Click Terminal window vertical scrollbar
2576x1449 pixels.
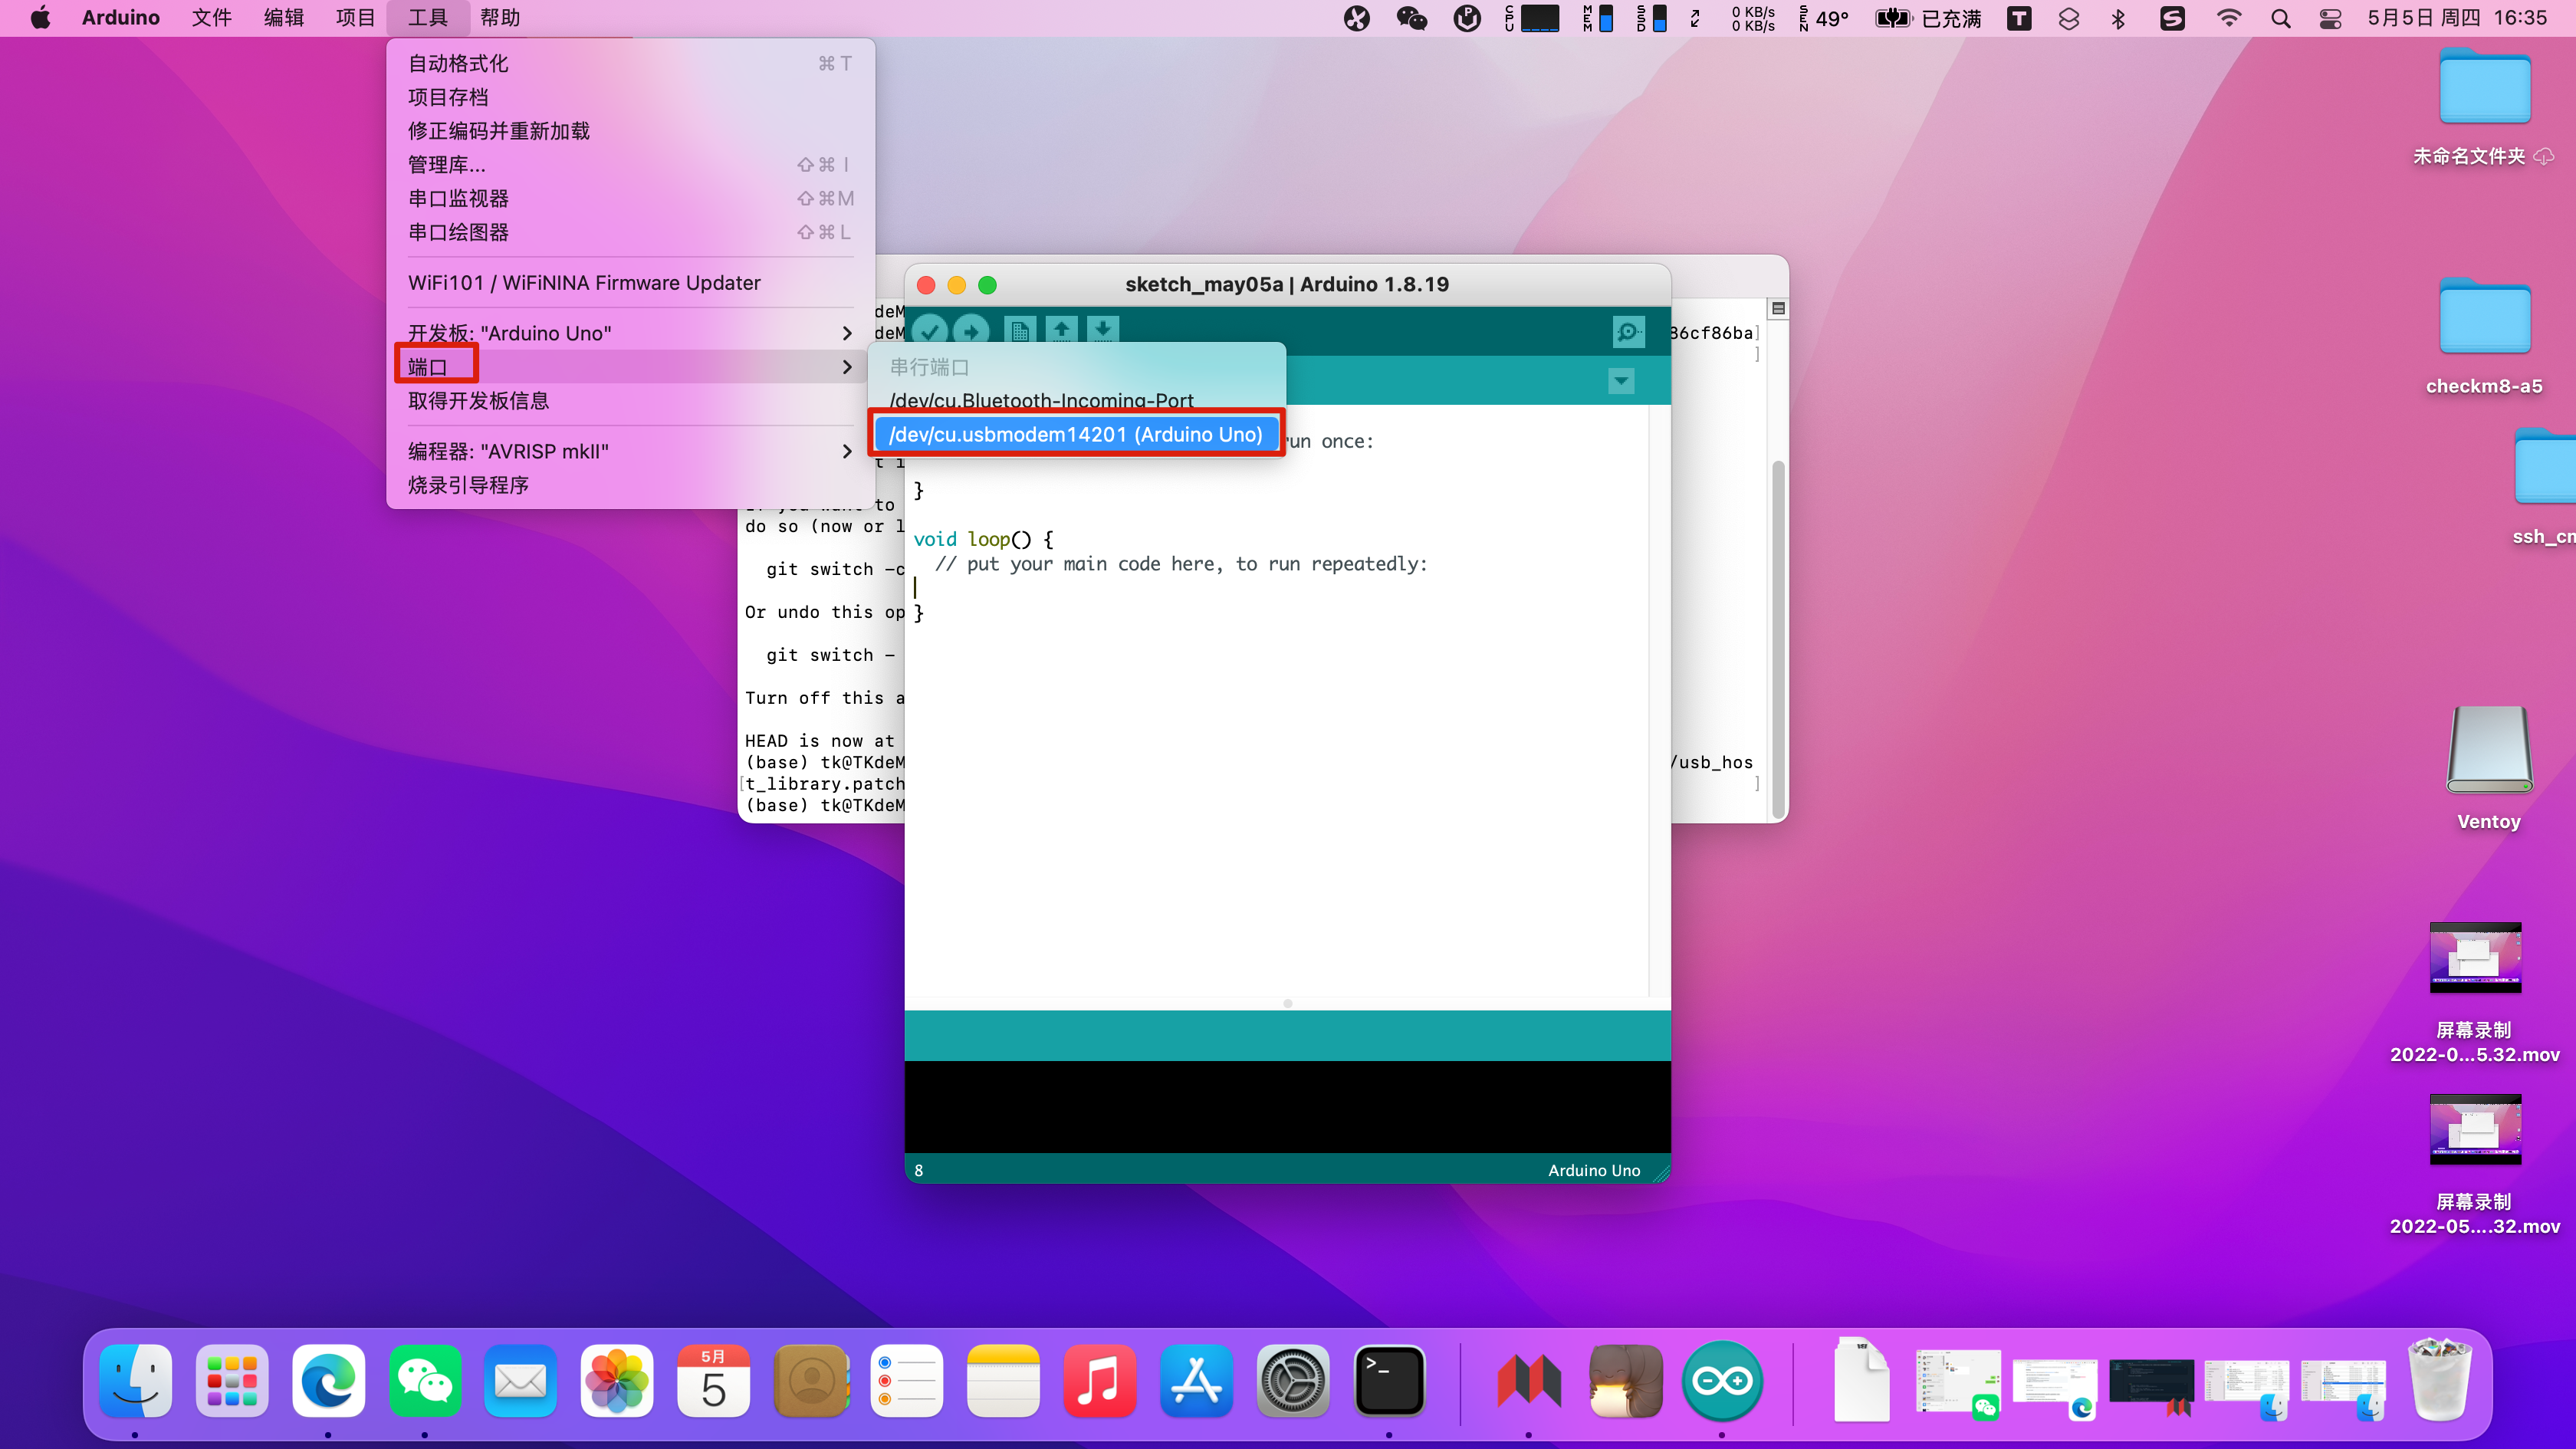coord(1777,640)
